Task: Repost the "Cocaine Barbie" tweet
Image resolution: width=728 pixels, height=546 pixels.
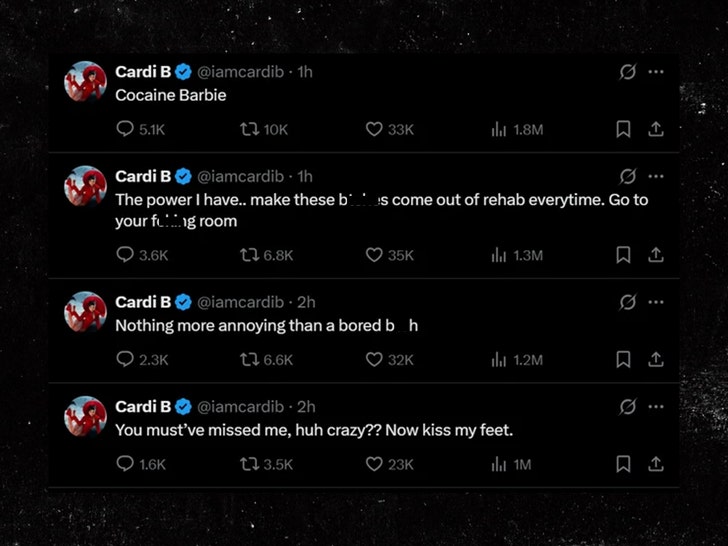Action: [x=250, y=129]
